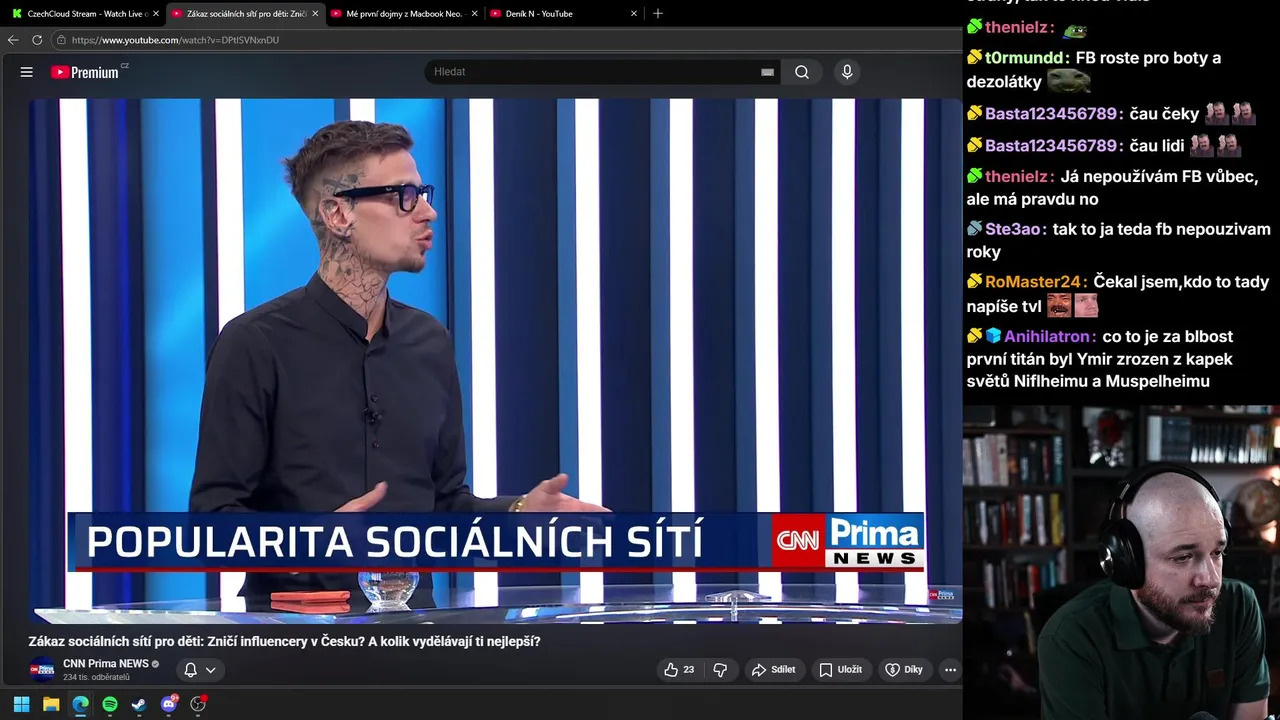Open the CNN Prima NEWS channel avatar

[x=42, y=670]
